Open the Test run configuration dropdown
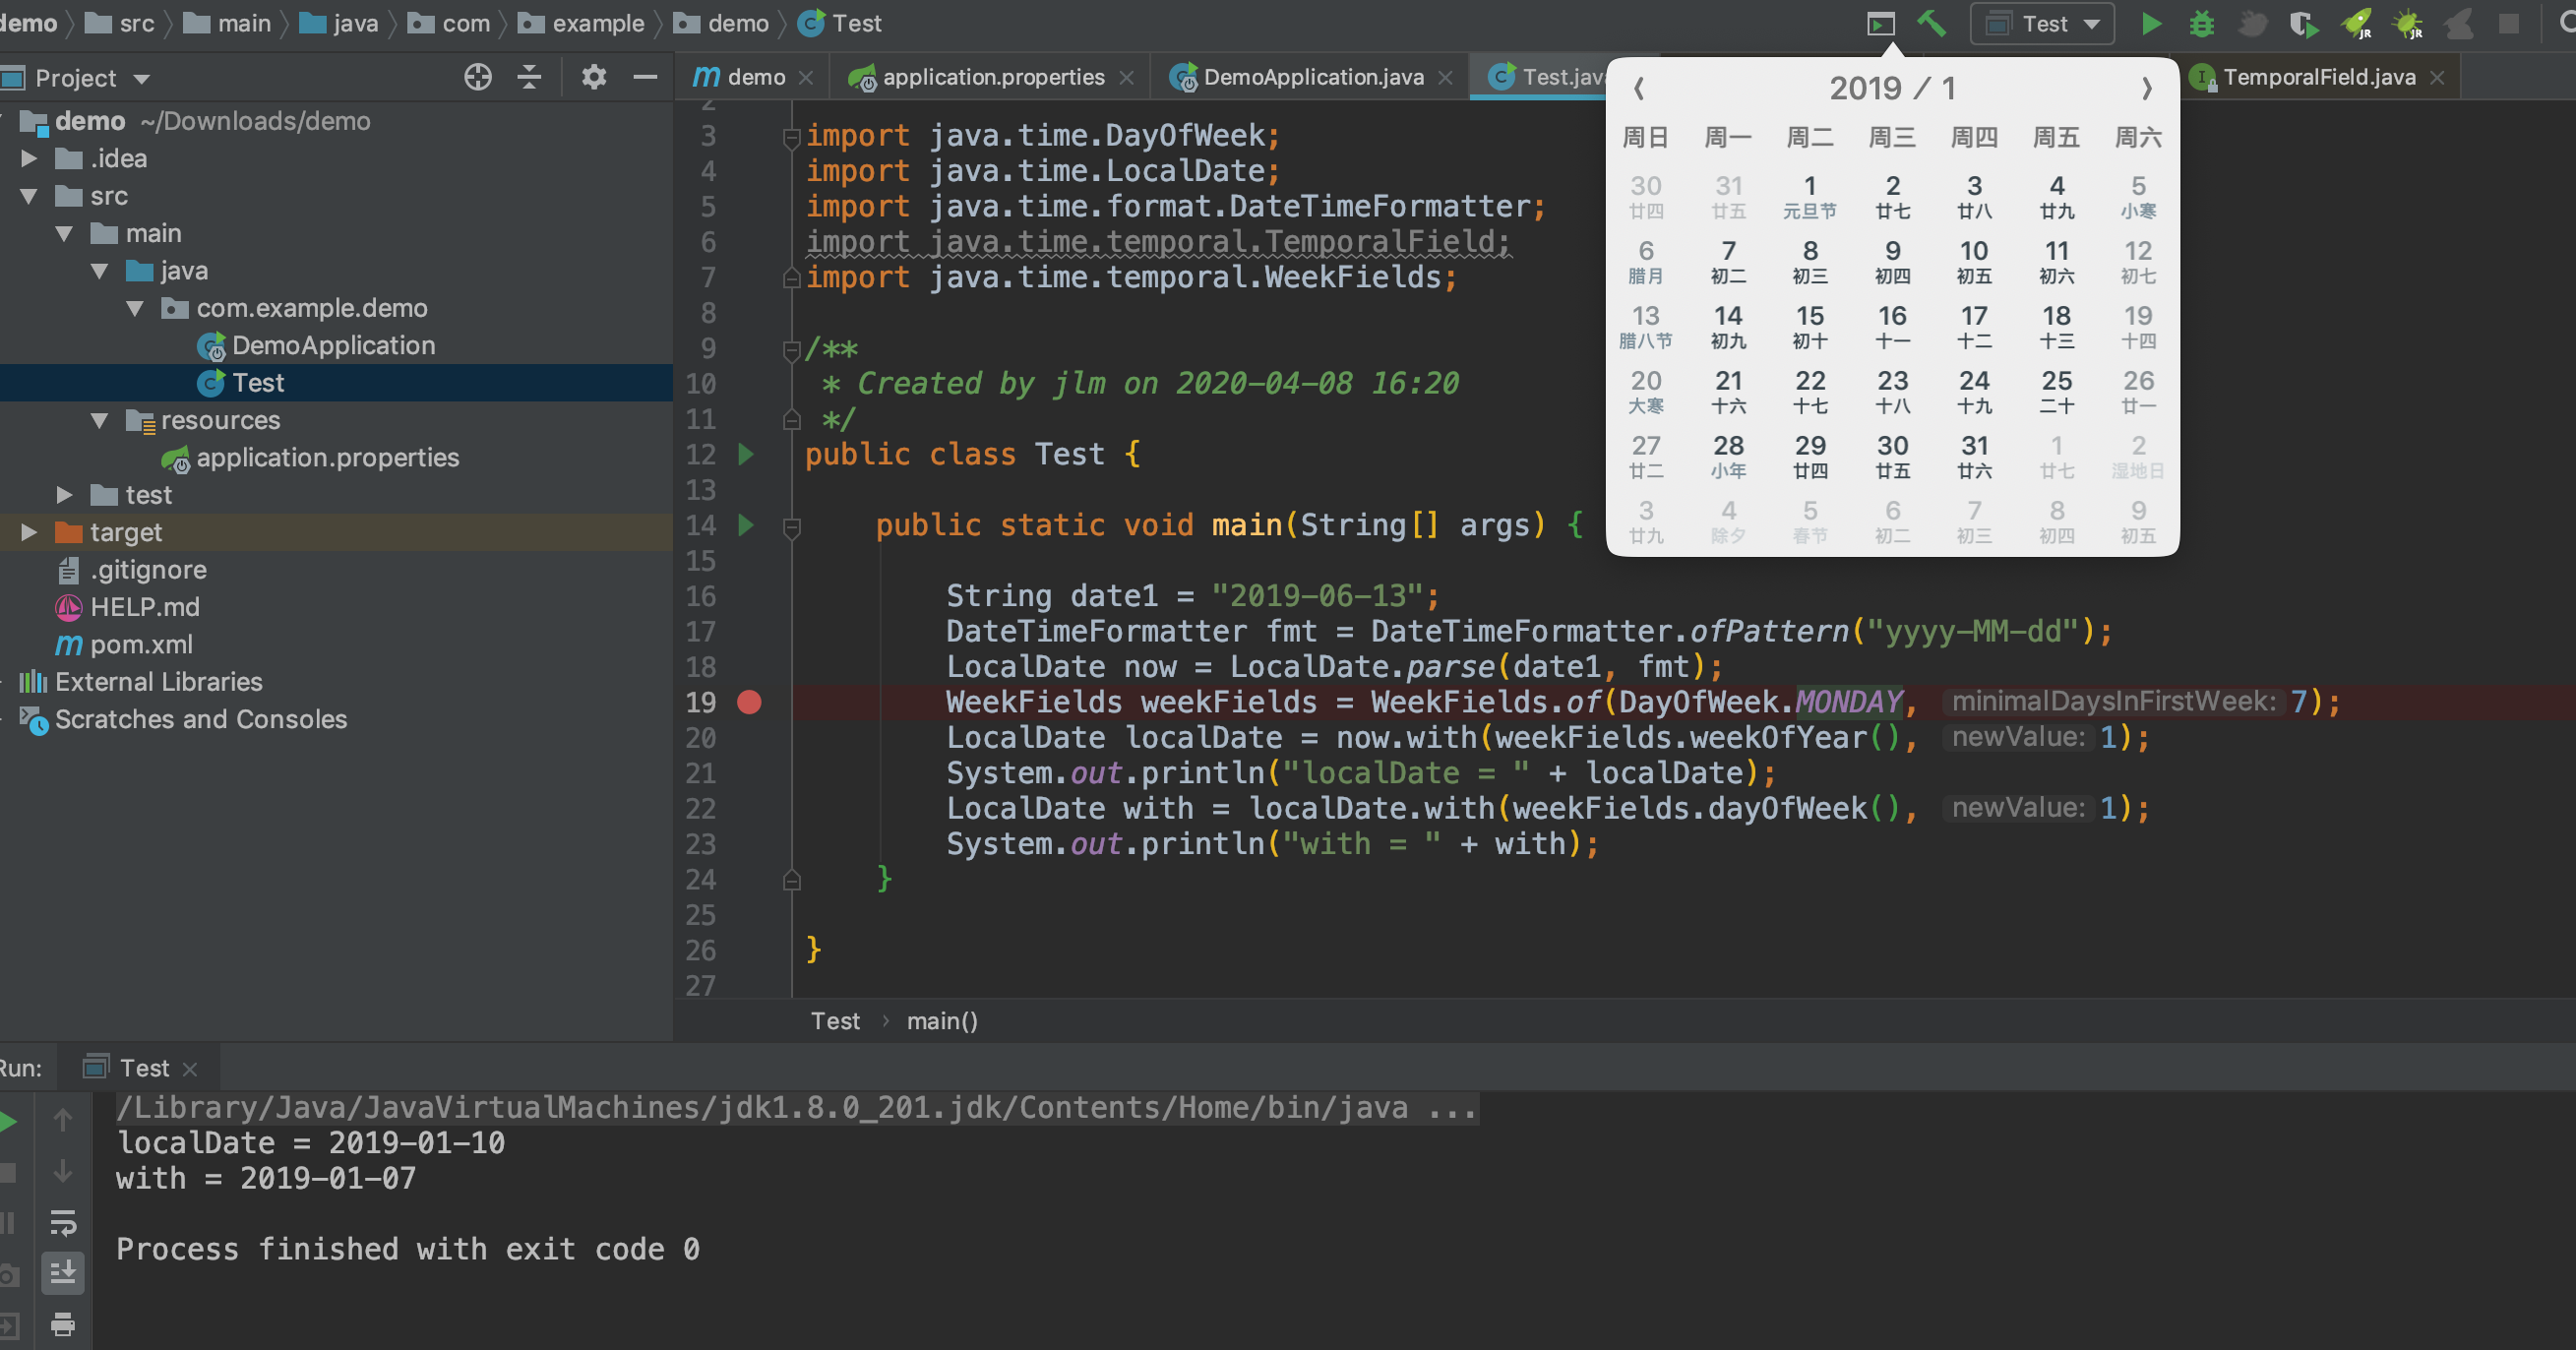The width and height of the screenshot is (2576, 1350). tap(2042, 23)
